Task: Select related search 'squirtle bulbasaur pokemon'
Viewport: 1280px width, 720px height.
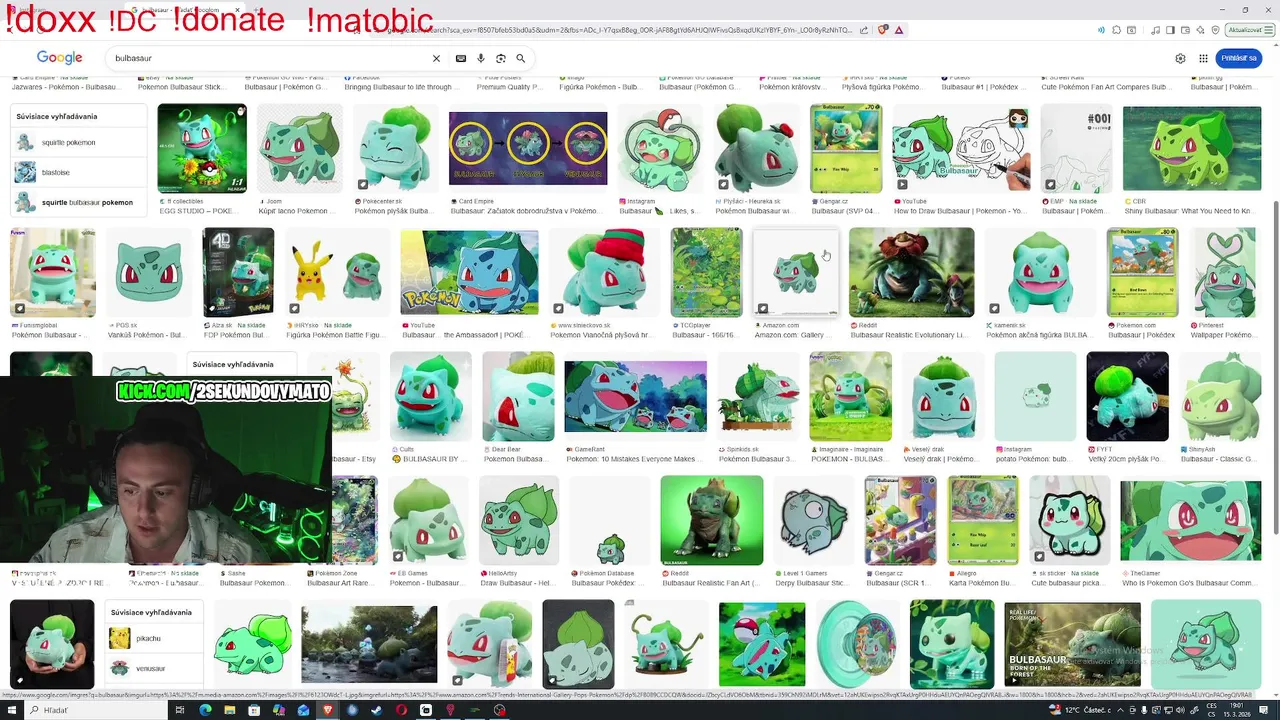Action: coord(79,202)
